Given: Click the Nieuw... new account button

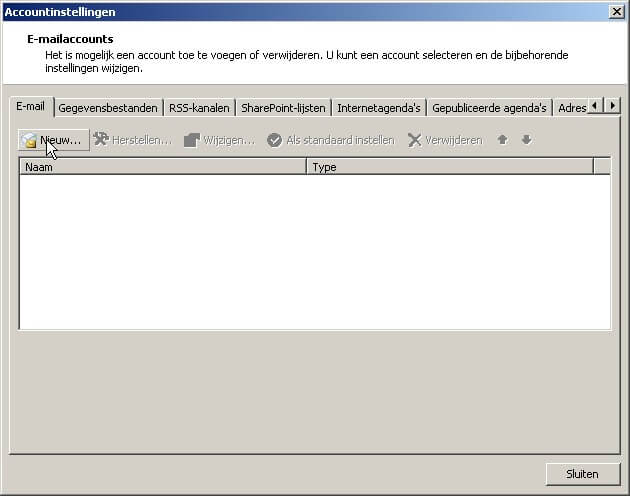Looking at the screenshot, I should (54, 140).
